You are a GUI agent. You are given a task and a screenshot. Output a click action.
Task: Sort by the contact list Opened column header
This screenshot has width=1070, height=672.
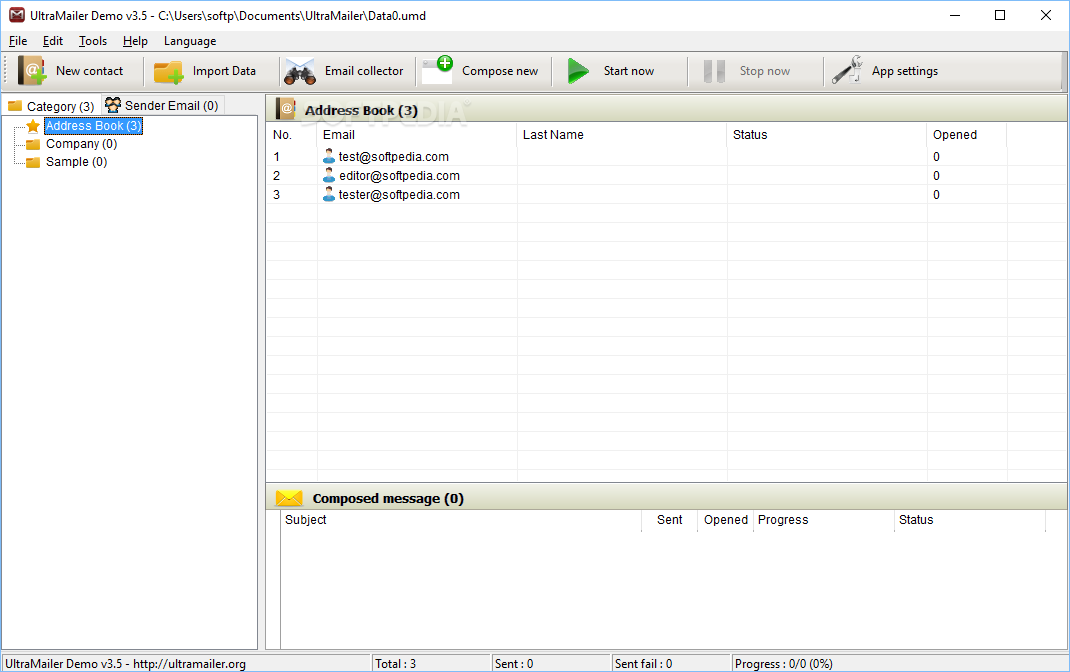coord(967,135)
